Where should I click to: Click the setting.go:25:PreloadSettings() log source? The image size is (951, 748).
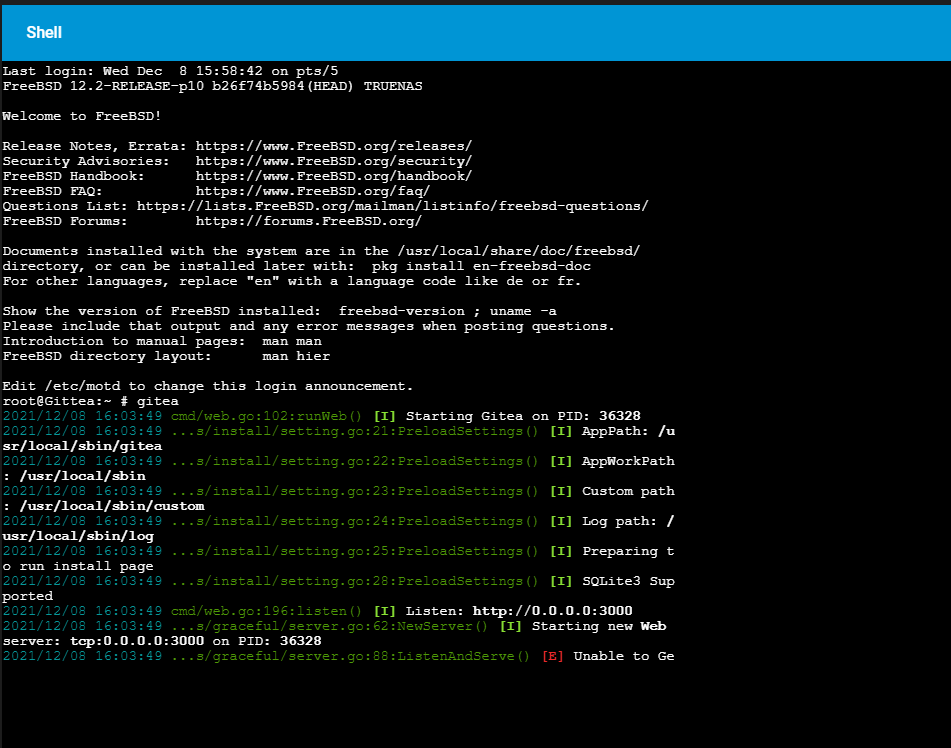click(355, 551)
